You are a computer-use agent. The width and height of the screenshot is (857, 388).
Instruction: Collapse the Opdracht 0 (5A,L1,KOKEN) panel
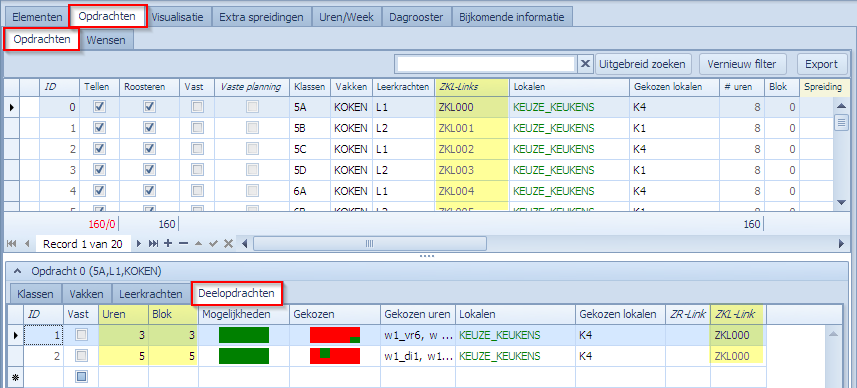(16, 271)
